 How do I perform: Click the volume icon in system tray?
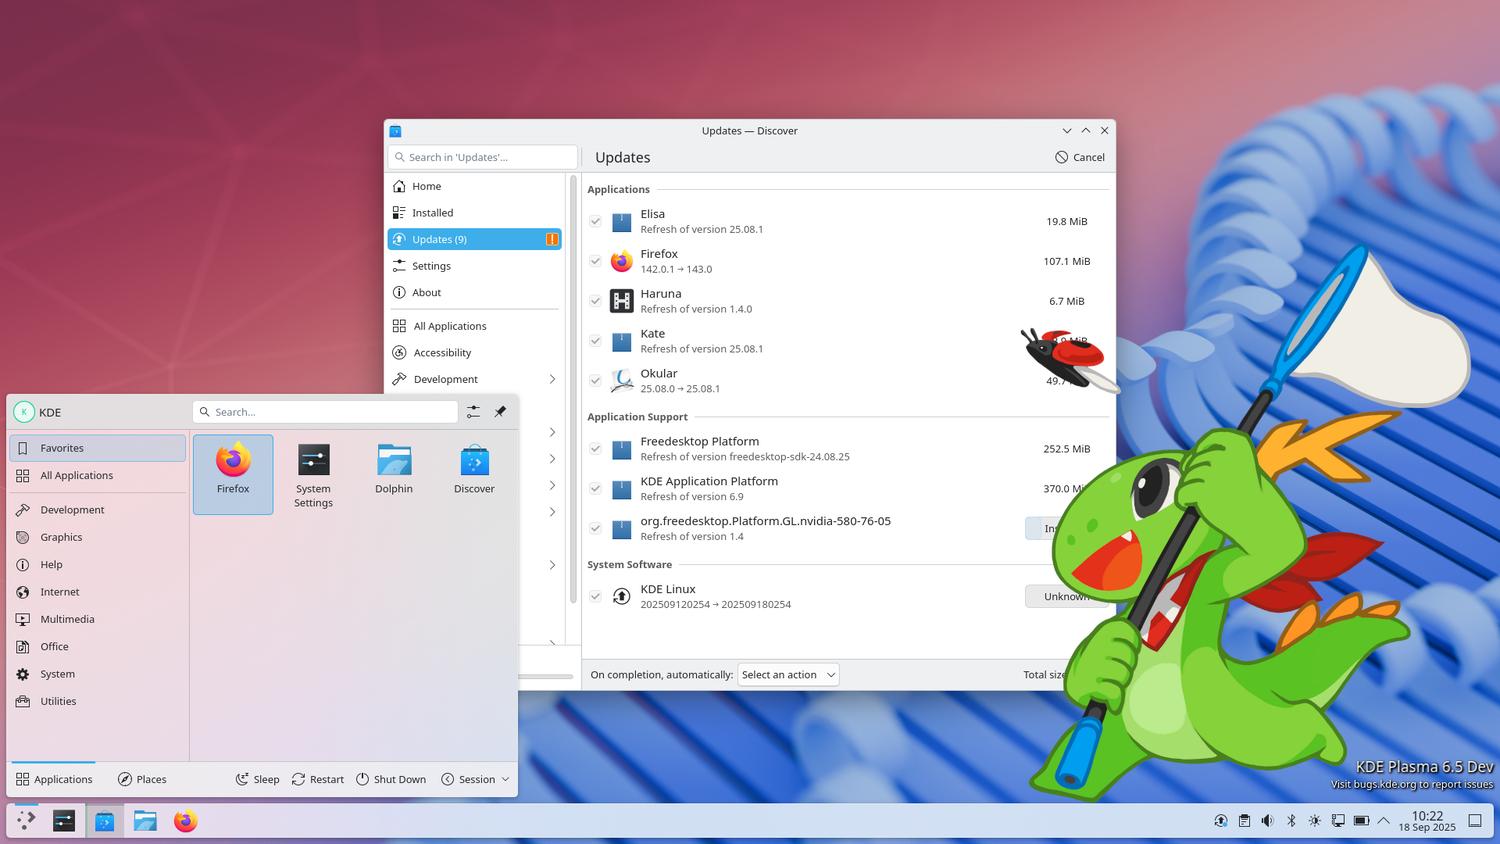coord(1267,821)
